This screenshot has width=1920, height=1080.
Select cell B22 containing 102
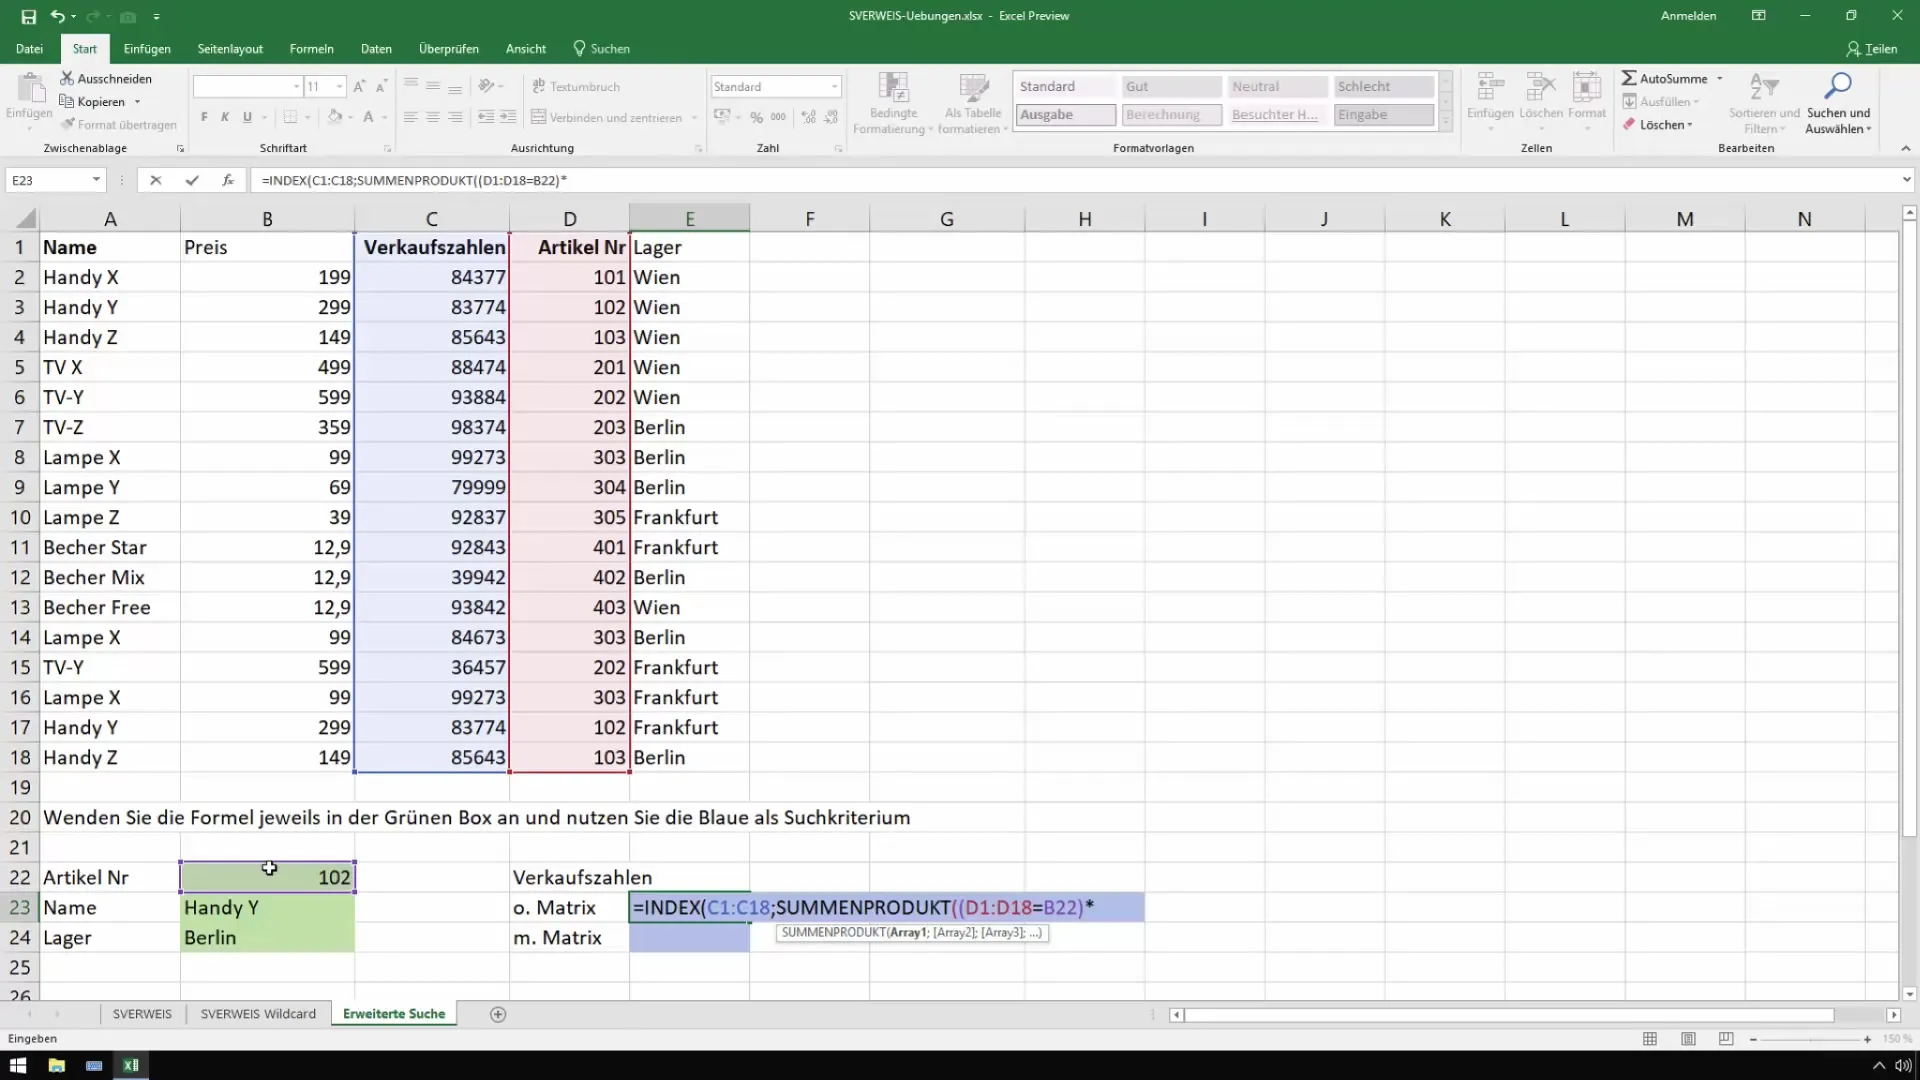(x=267, y=877)
